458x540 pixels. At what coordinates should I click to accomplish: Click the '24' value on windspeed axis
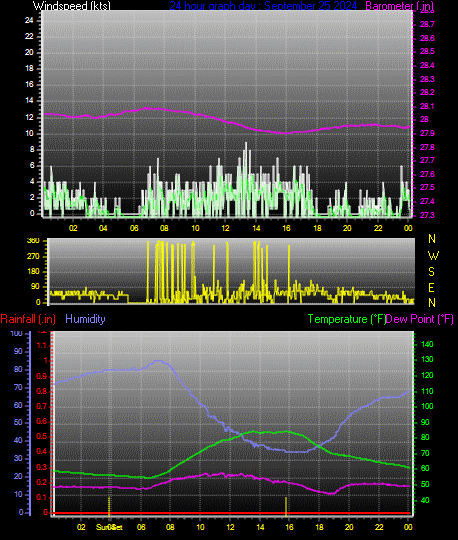(29, 21)
